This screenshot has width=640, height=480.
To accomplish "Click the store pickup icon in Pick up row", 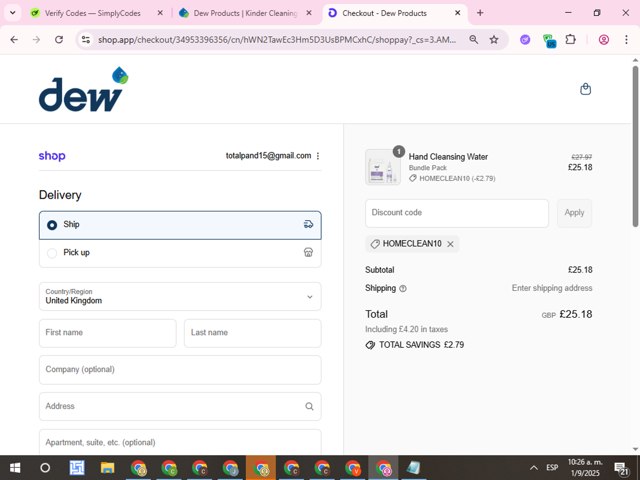I will [308, 252].
